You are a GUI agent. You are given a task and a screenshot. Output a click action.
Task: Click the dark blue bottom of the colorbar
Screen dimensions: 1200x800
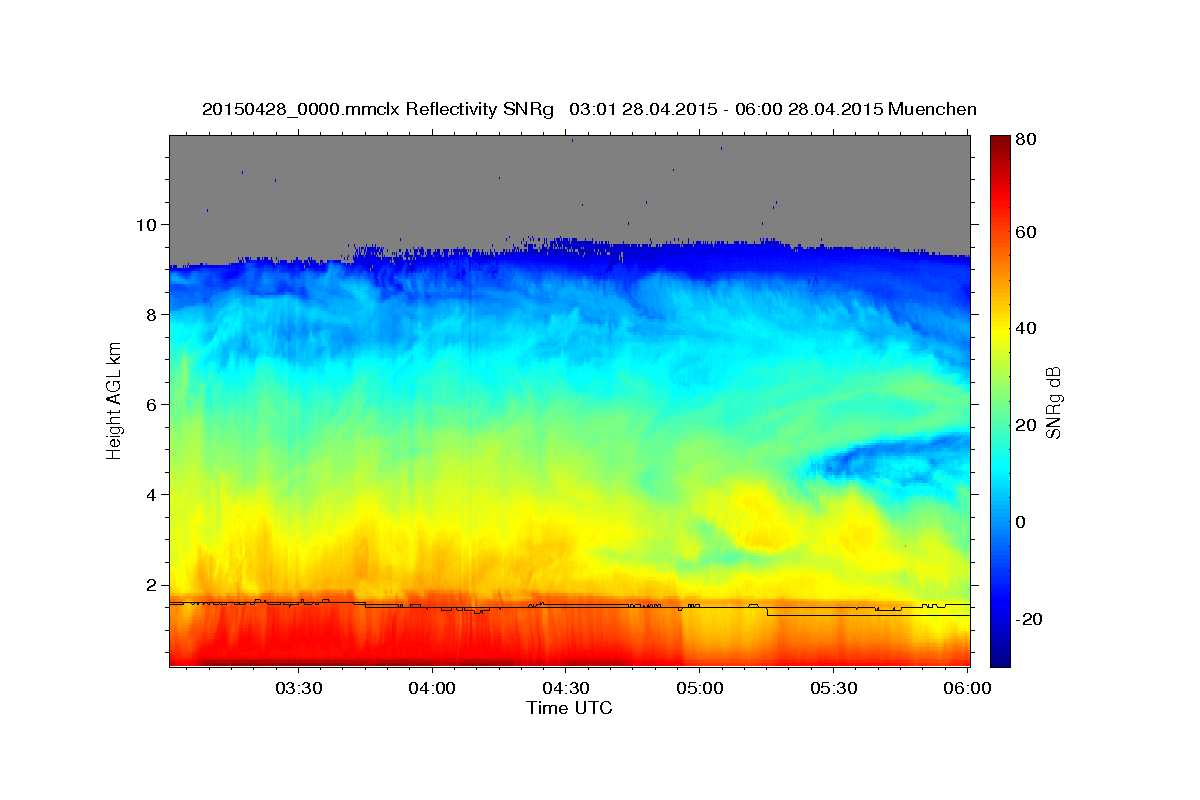pyautogui.click(x=1000, y=655)
